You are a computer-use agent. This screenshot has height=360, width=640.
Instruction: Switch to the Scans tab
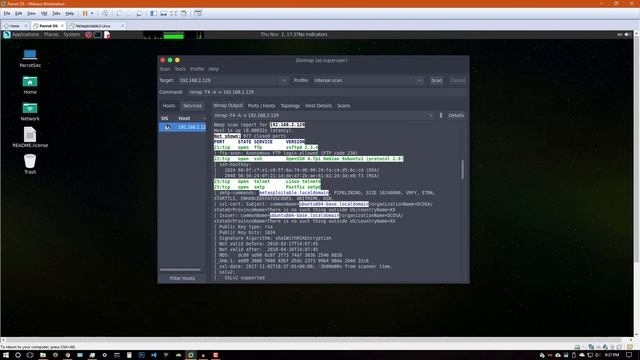point(343,106)
